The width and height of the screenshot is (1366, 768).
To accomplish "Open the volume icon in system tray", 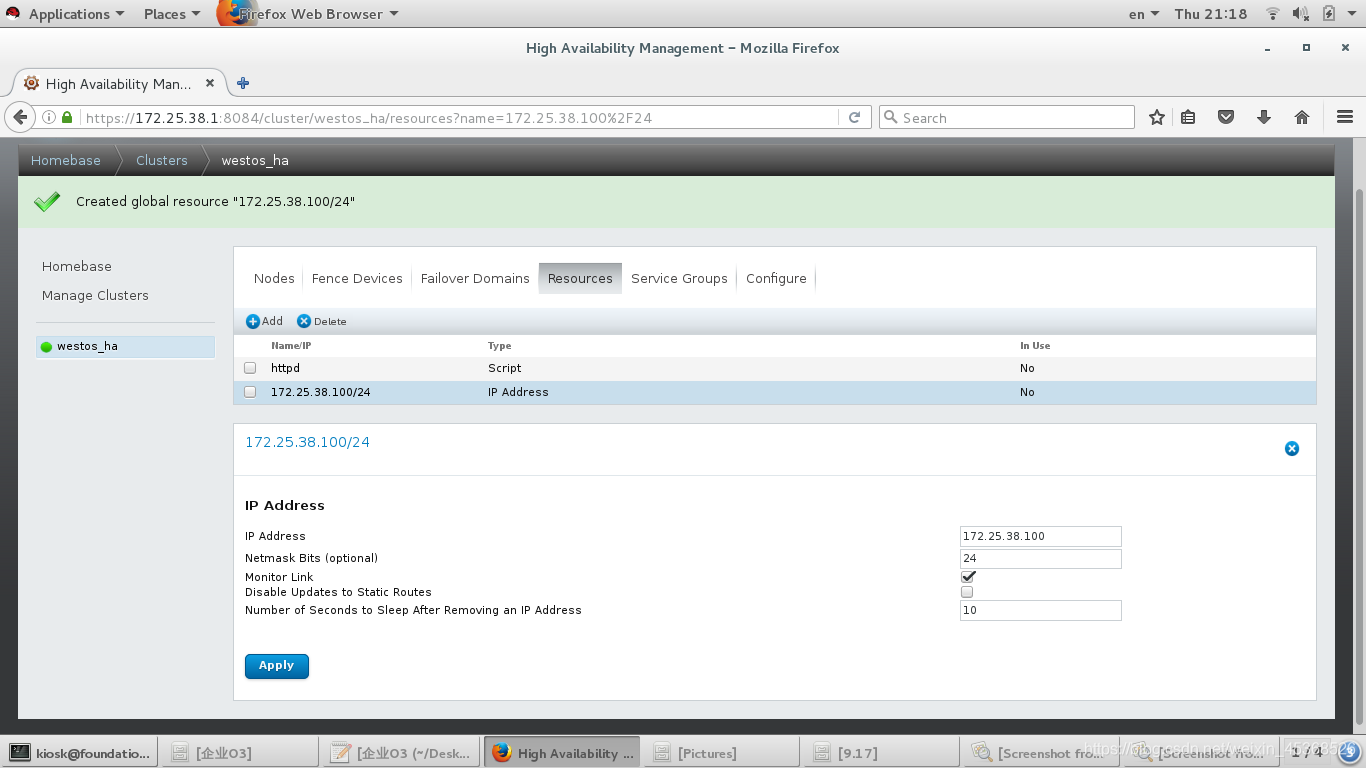I will click(x=1300, y=14).
